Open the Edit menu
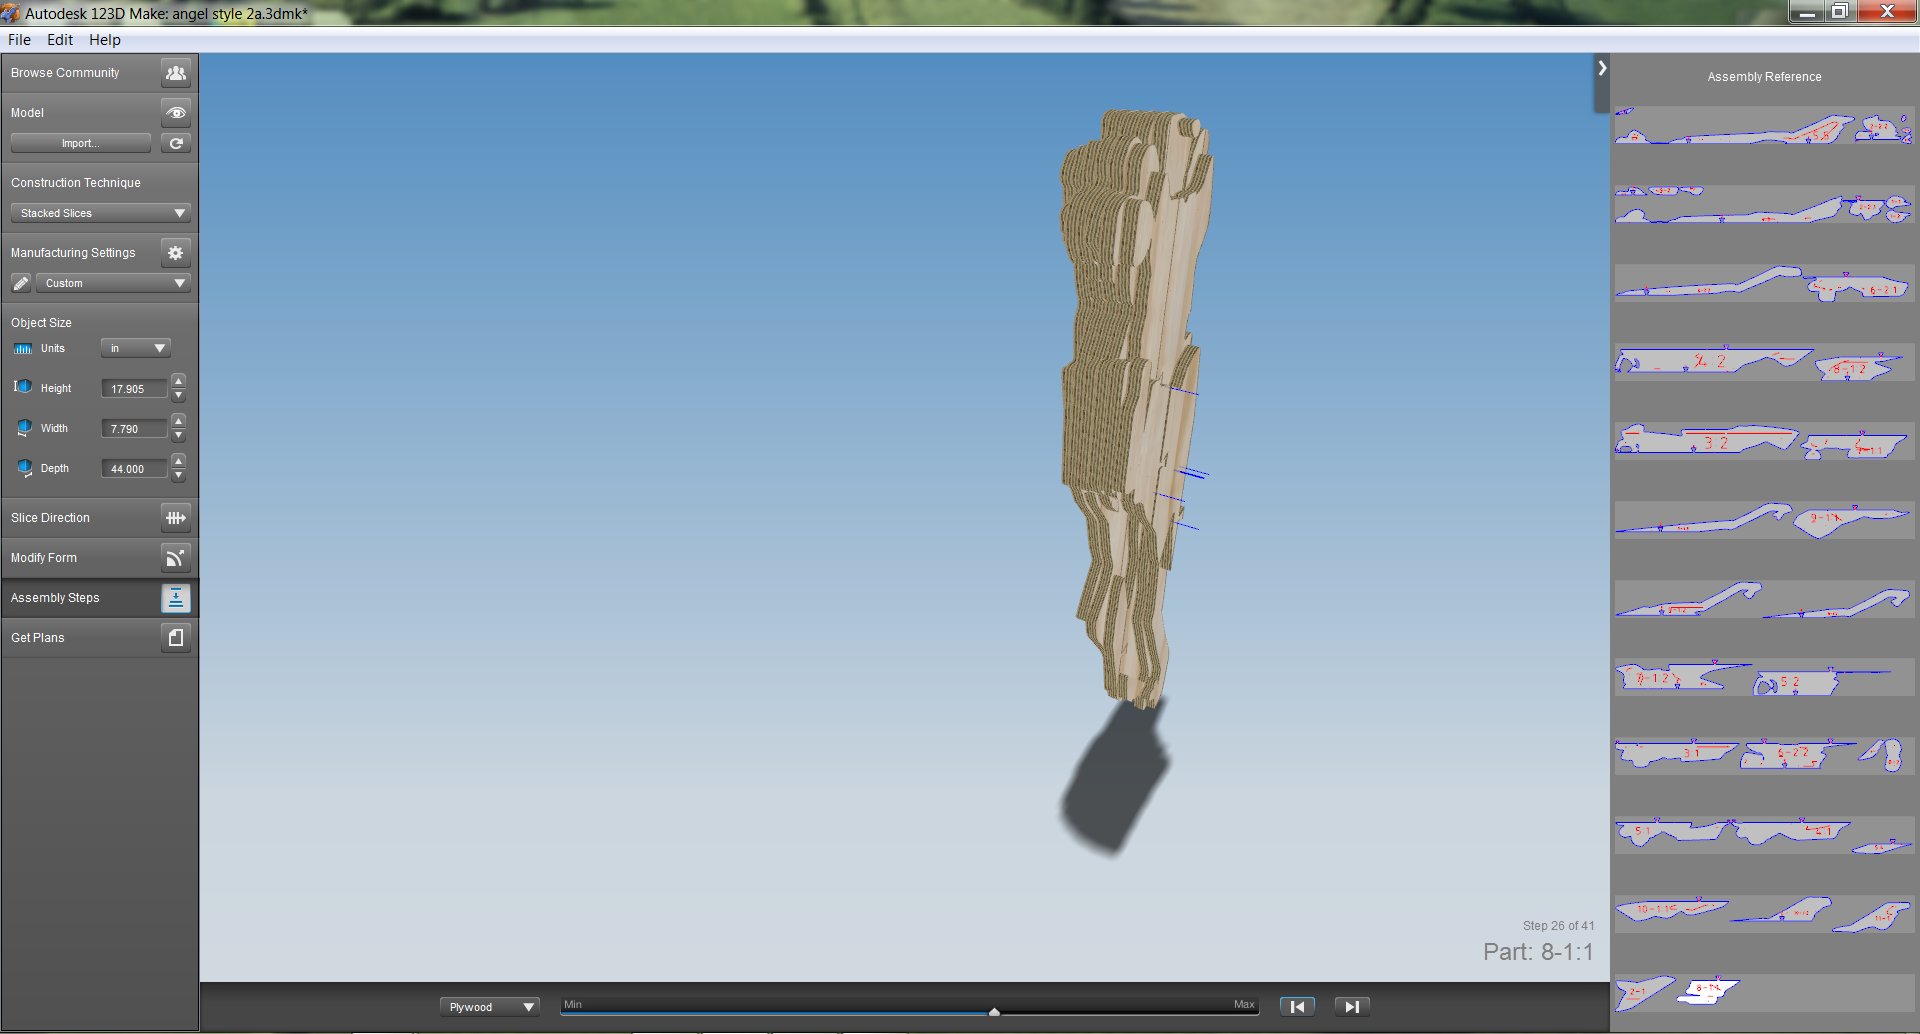Viewport: 1920px width, 1034px height. click(x=60, y=40)
